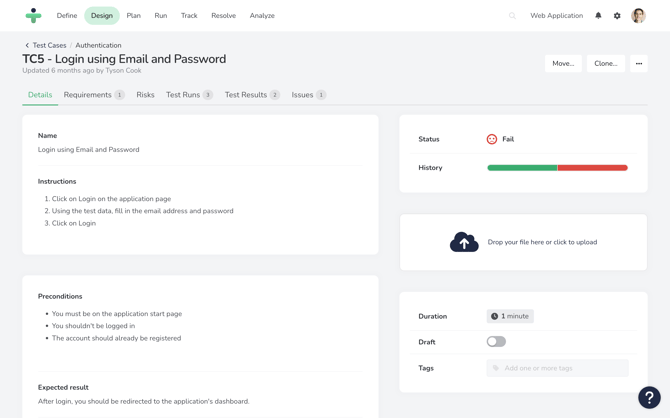The height and width of the screenshot is (418, 670).
Task: Click the red segment of History bar
Action: 592,168
